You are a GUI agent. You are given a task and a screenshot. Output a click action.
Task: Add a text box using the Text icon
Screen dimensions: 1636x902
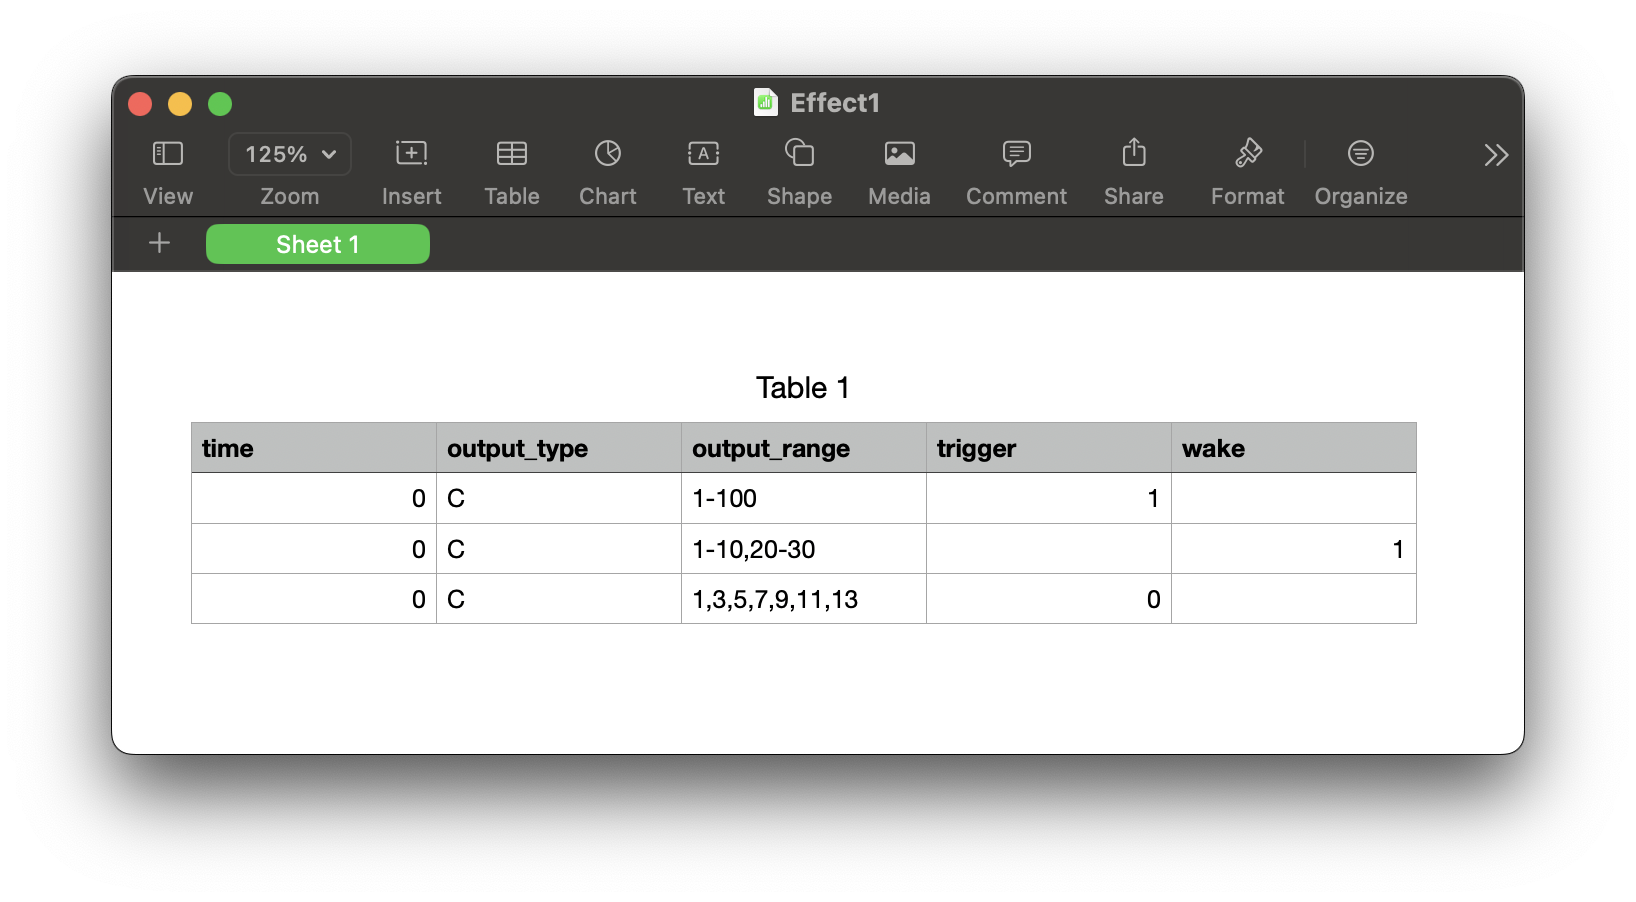point(703,170)
